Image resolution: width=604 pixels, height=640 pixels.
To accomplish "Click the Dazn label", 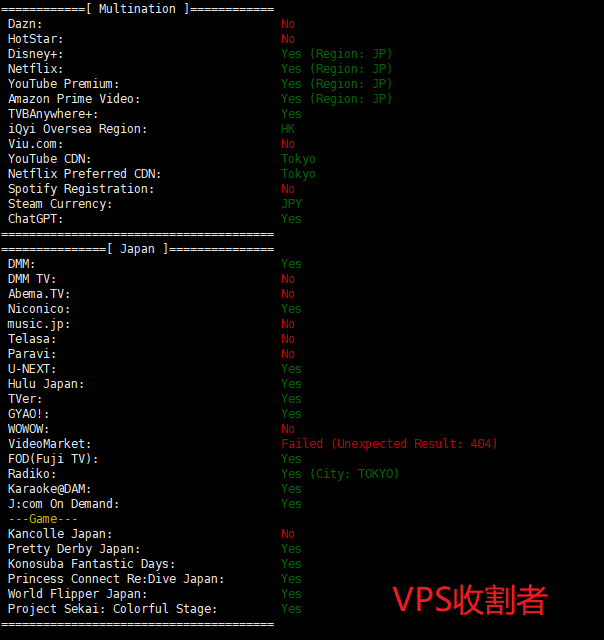I will [x=25, y=24].
